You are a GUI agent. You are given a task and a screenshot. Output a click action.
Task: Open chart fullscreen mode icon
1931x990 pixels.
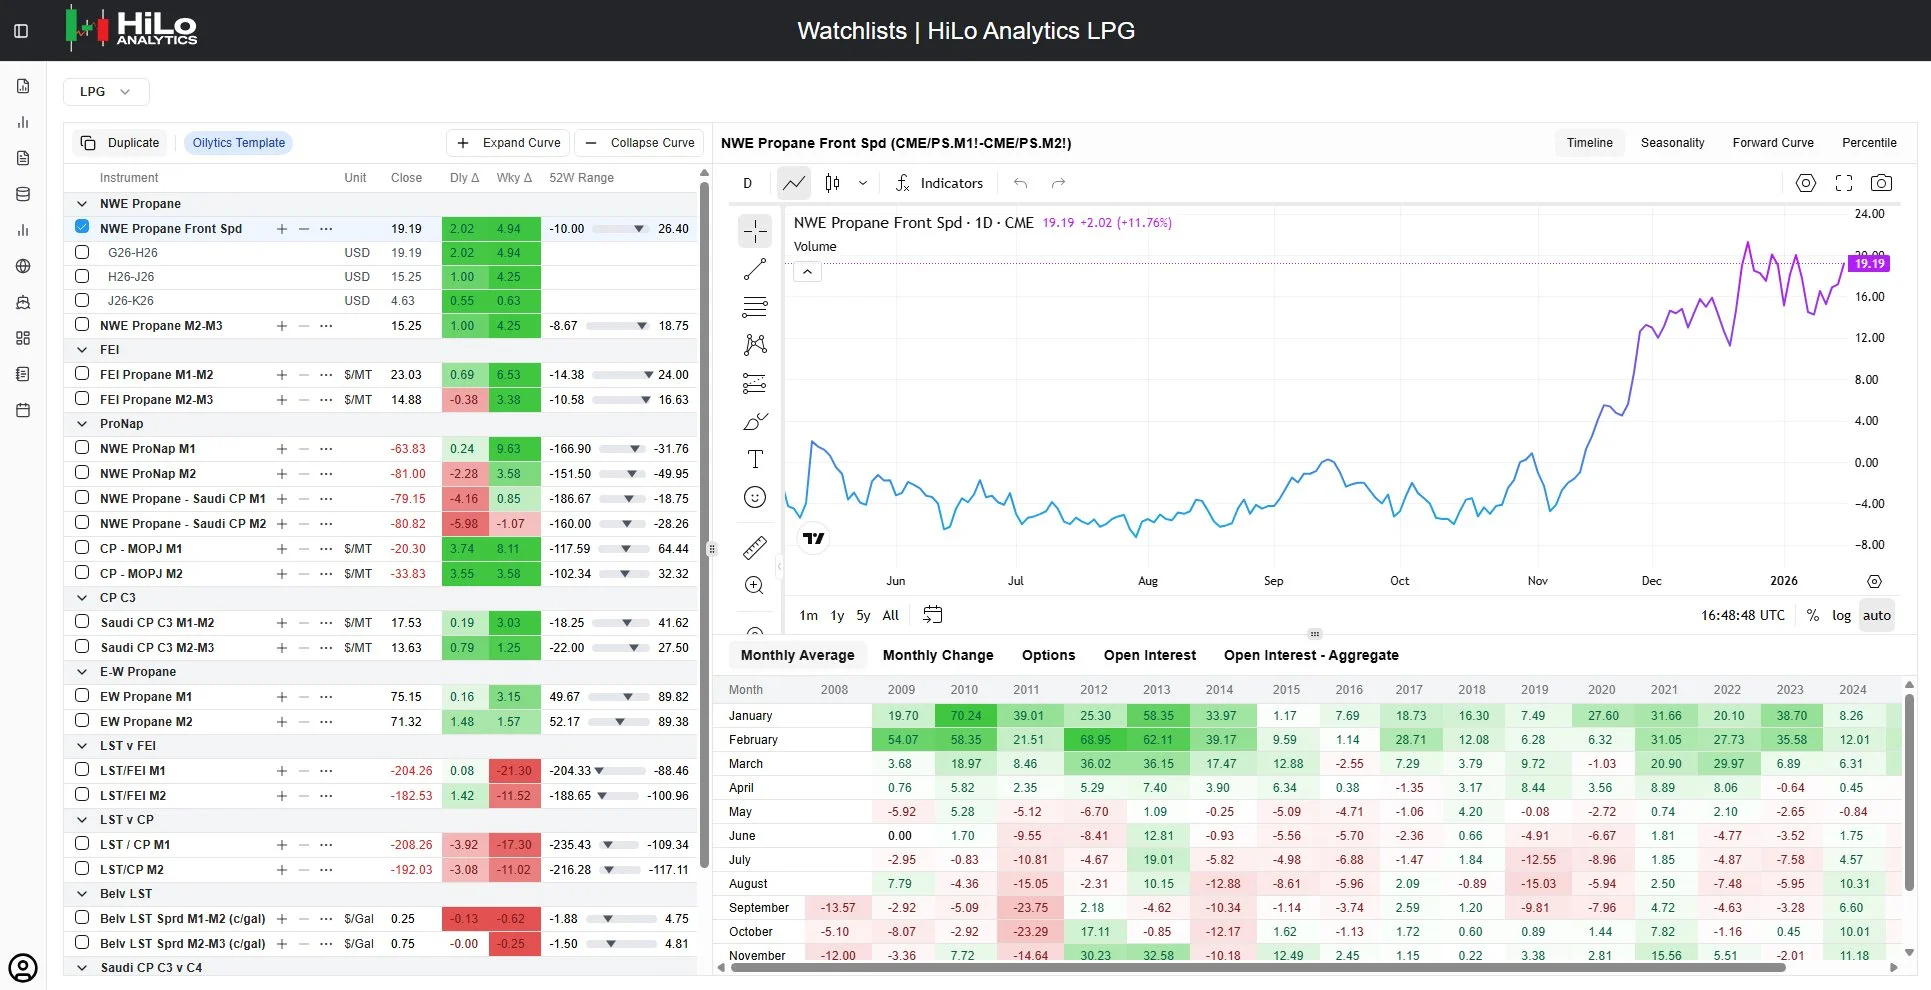point(1844,183)
